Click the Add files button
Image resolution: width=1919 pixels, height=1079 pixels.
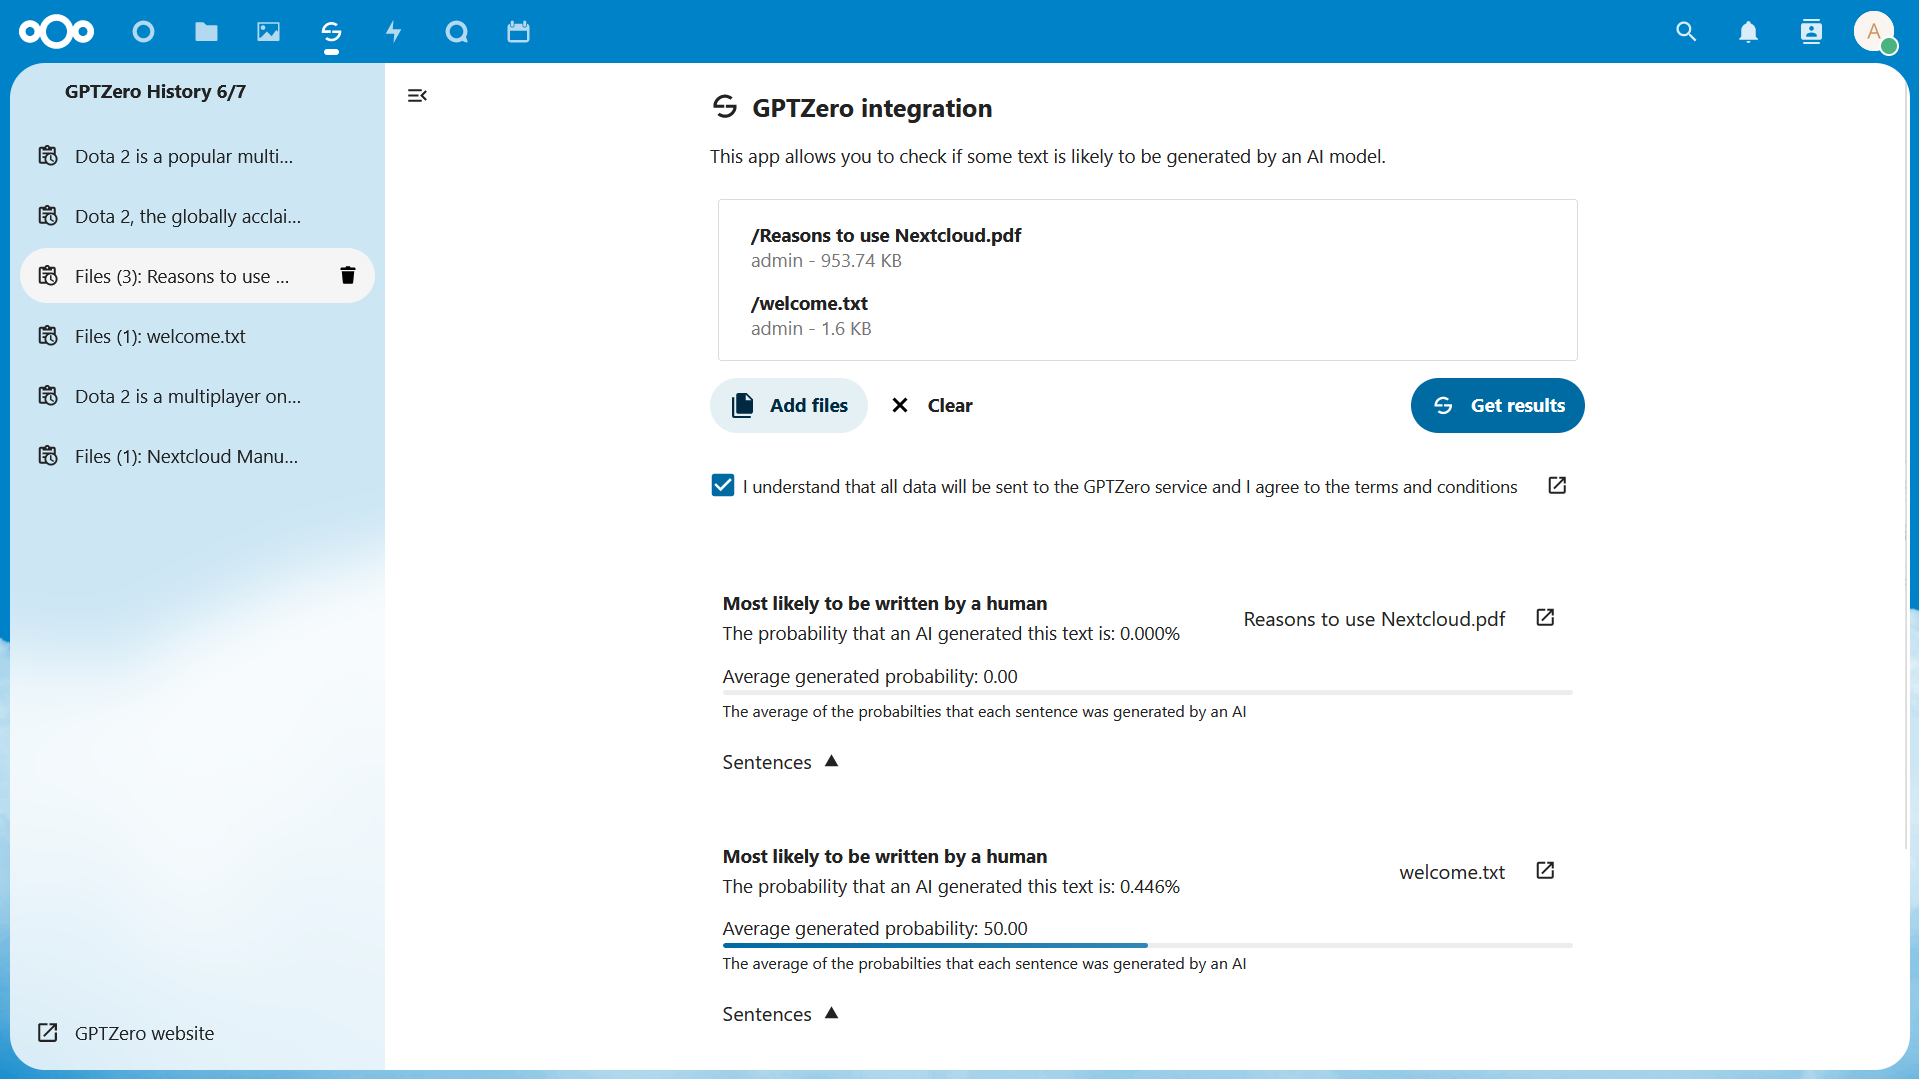tap(789, 405)
